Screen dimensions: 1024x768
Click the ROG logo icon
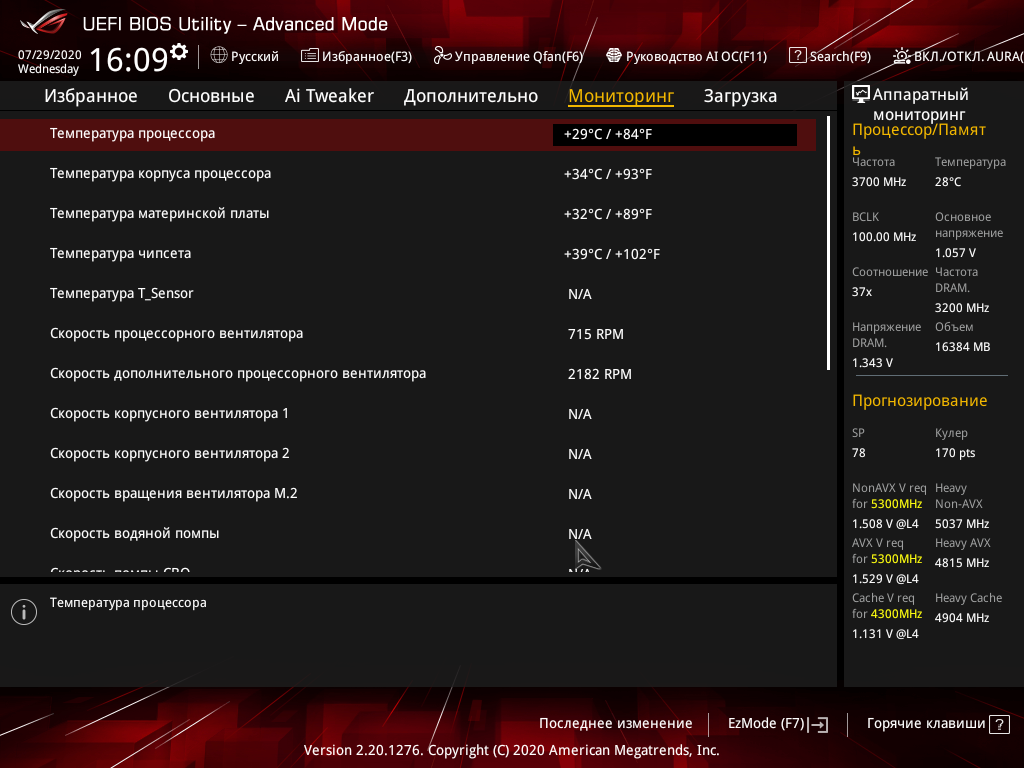(x=44, y=22)
